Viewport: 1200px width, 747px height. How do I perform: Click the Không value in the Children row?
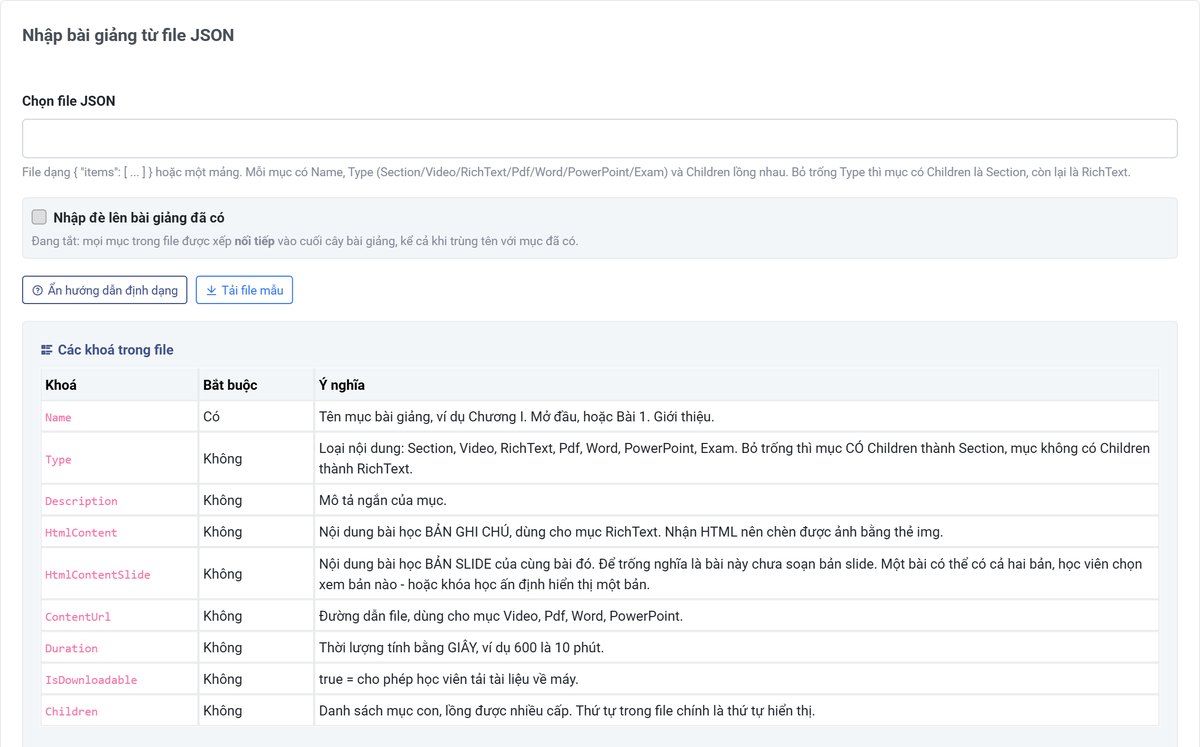(222, 711)
